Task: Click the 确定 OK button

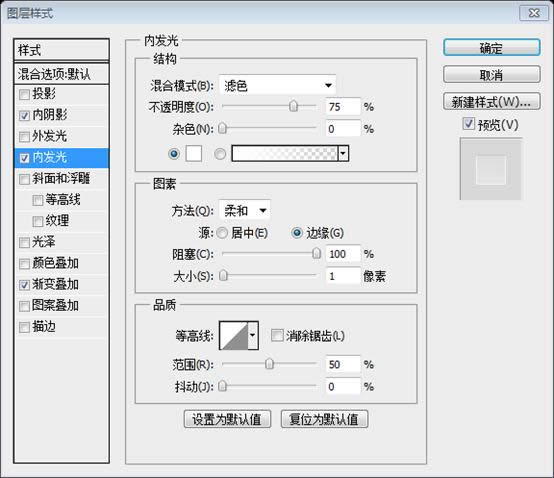Action: click(491, 48)
